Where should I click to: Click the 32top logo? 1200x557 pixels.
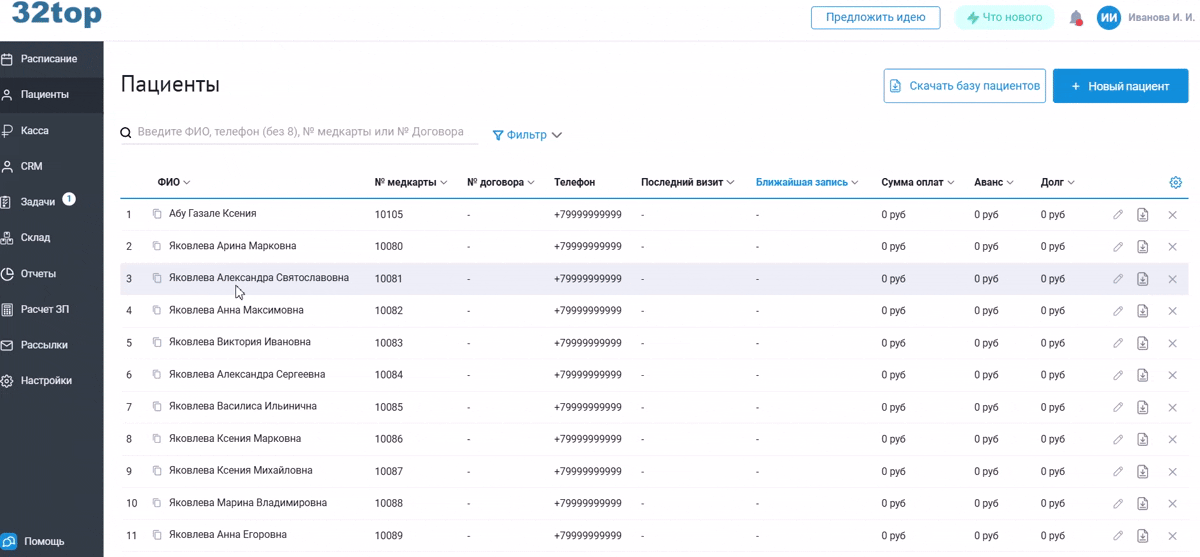[56, 16]
